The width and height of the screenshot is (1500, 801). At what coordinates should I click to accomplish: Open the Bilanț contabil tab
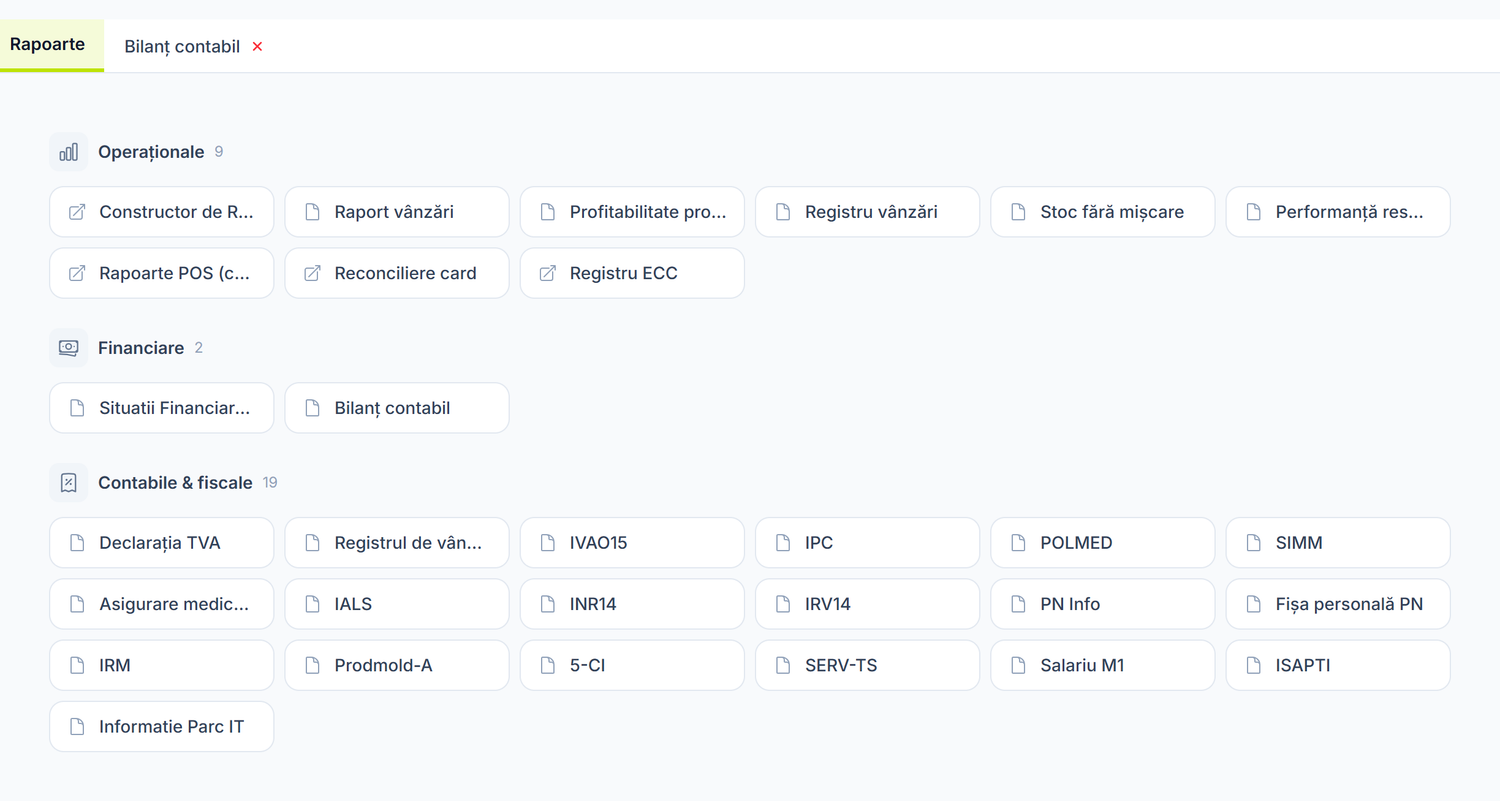coord(182,46)
